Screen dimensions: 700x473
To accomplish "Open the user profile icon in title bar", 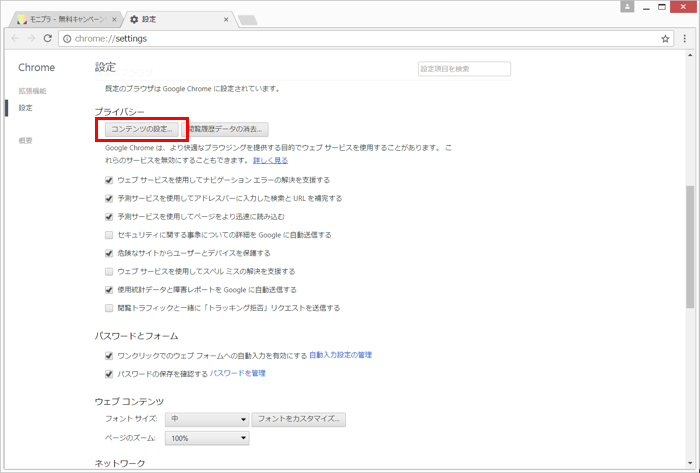I will click(x=627, y=7).
